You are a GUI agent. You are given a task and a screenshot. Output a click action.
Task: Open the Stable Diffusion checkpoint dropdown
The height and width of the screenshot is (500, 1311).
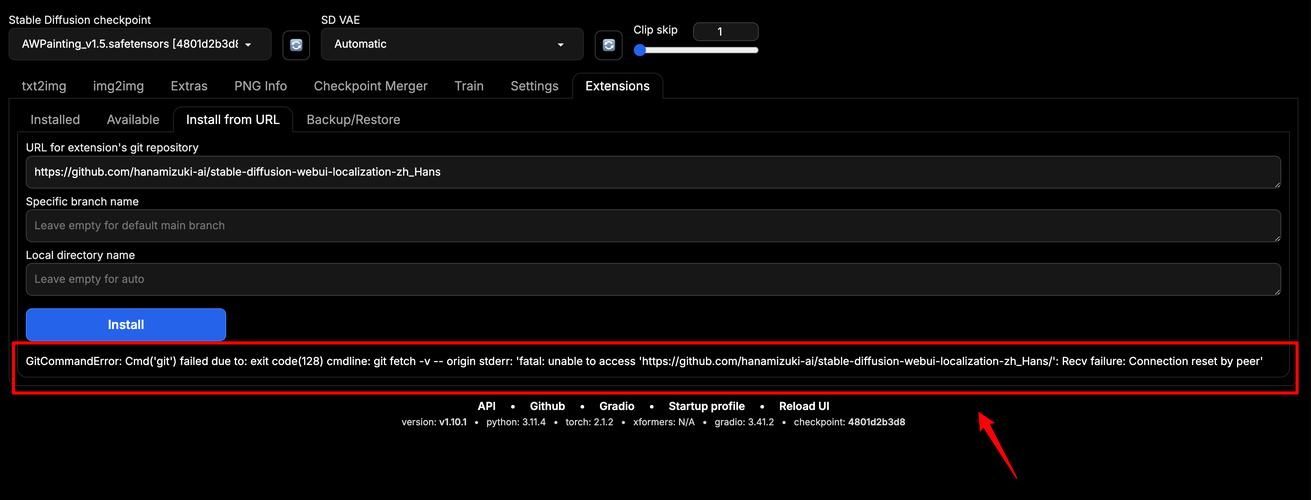click(x=140, y=44)
